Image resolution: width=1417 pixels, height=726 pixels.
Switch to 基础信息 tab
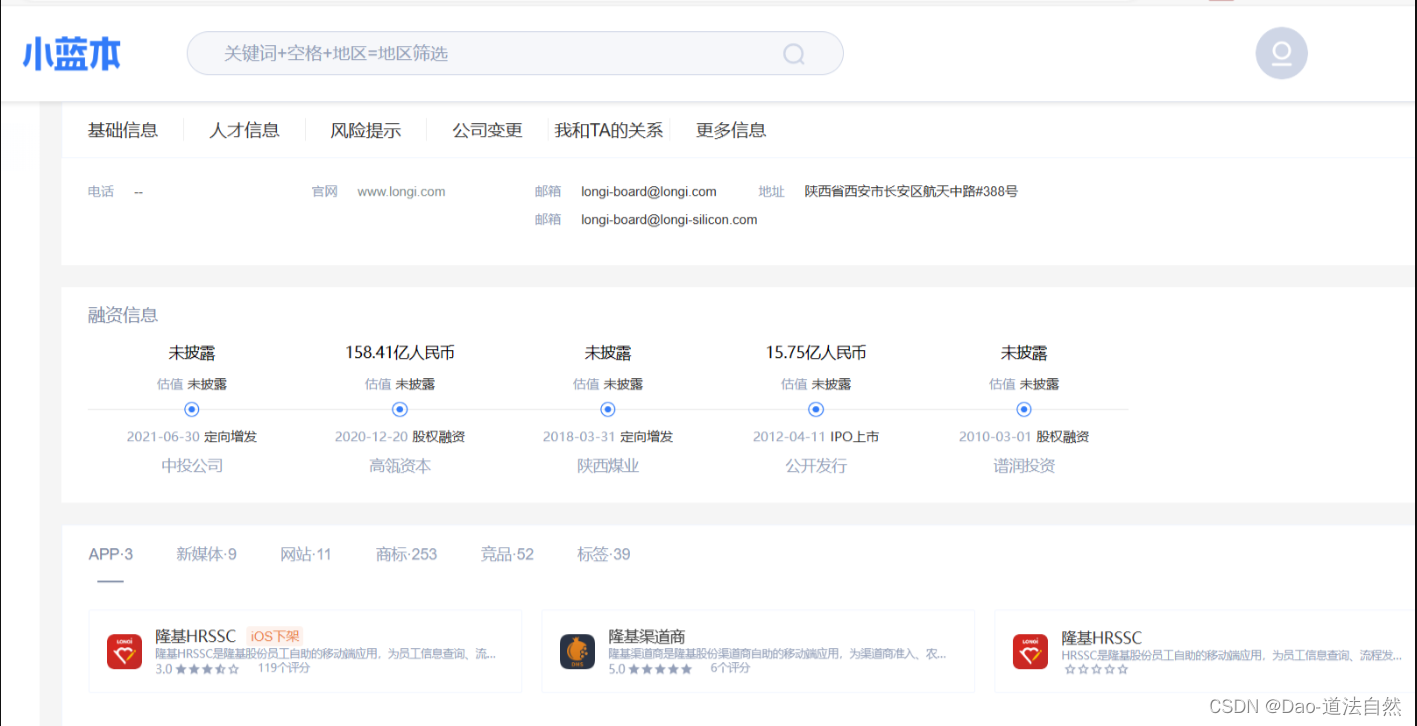[123, 130]
